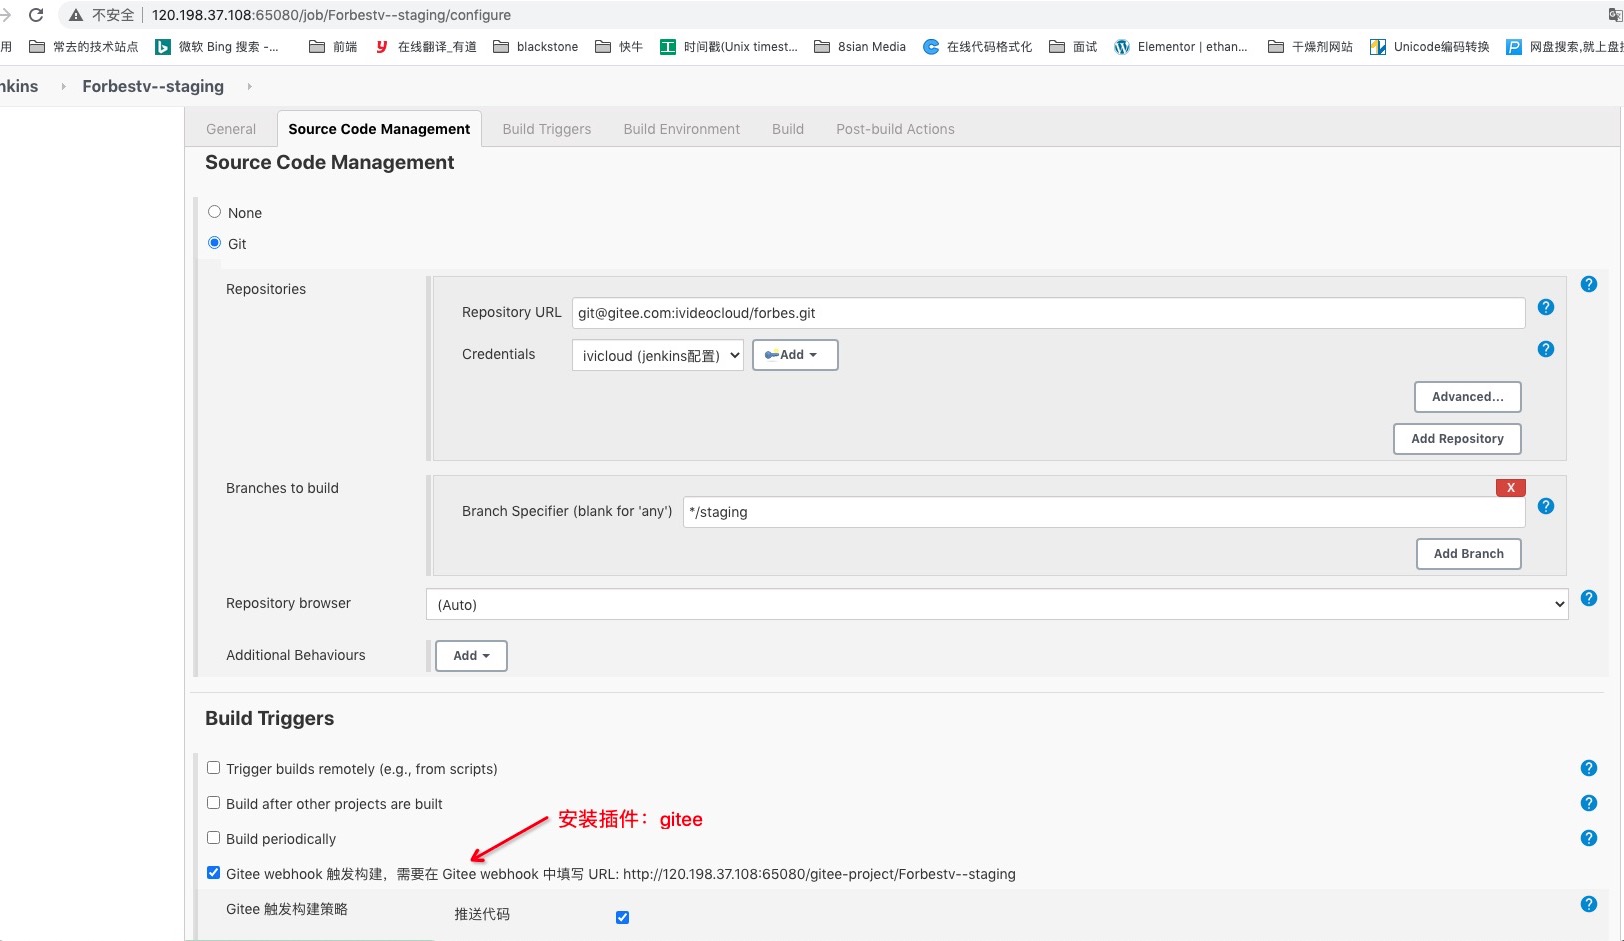Open the credentials Add dropdown button
Screen dimensions: 1624x941
(x=795, y=355)
